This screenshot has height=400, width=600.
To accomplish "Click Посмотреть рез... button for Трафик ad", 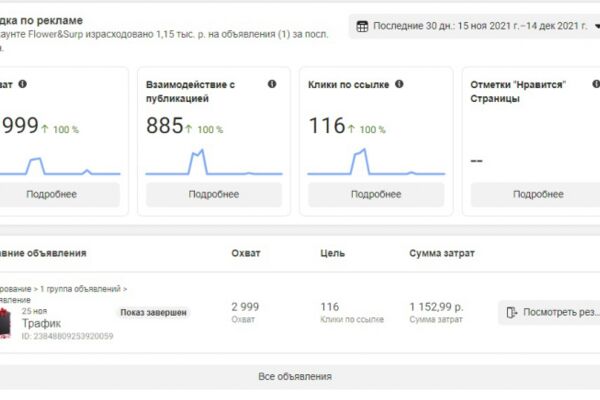I will pos(549,312).
